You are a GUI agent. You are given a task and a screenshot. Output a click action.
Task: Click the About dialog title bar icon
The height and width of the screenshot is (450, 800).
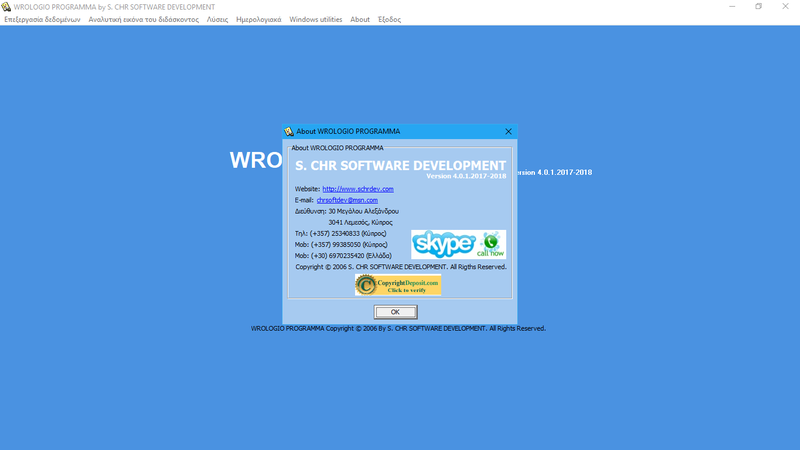[289, 132]
